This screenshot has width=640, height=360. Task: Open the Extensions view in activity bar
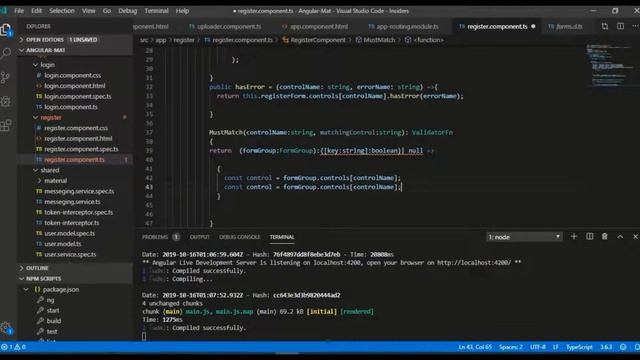[x=6, y=125]
